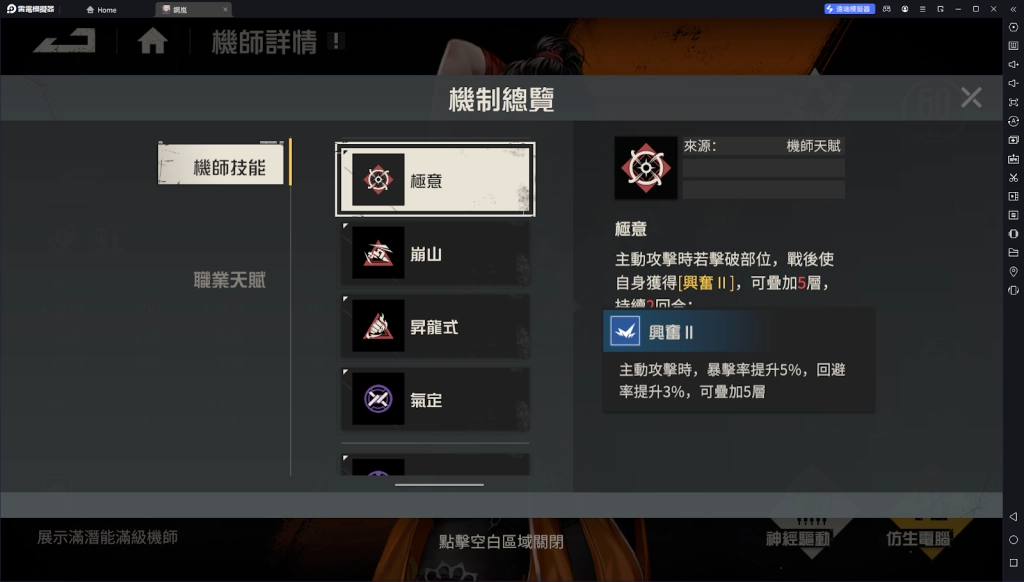Click the exclamation info icon beside 機師詳情

click(x=336, y=41)
